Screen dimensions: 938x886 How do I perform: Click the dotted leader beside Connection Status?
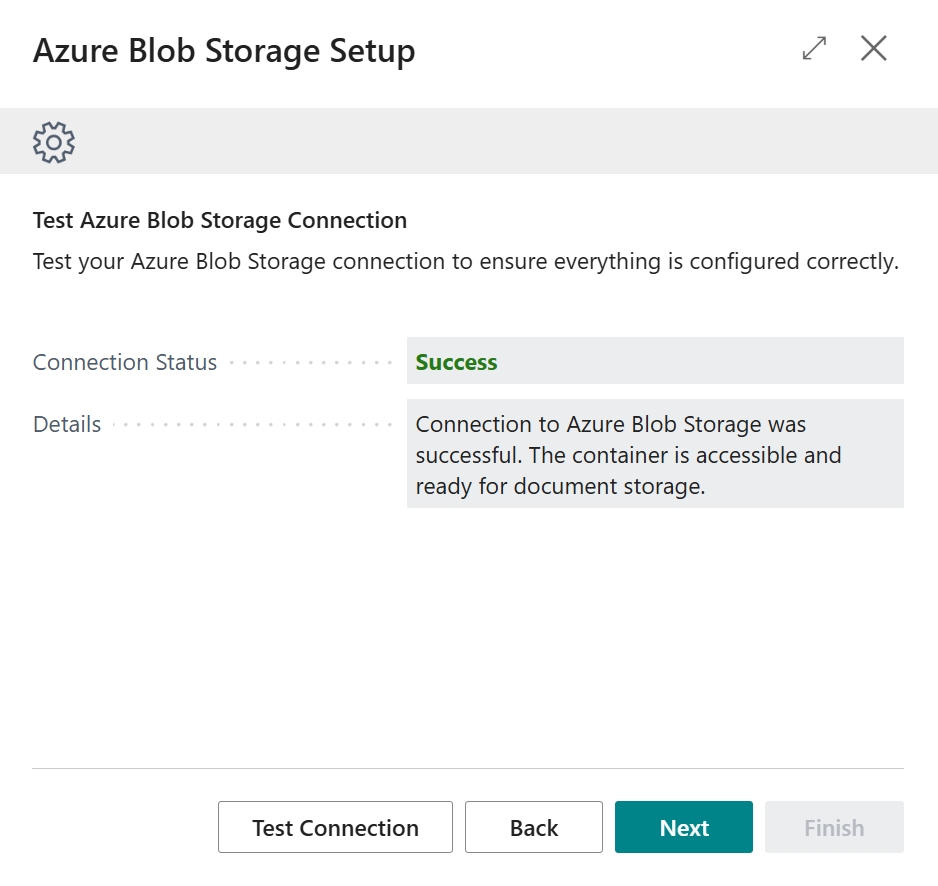tap(310, 362)
